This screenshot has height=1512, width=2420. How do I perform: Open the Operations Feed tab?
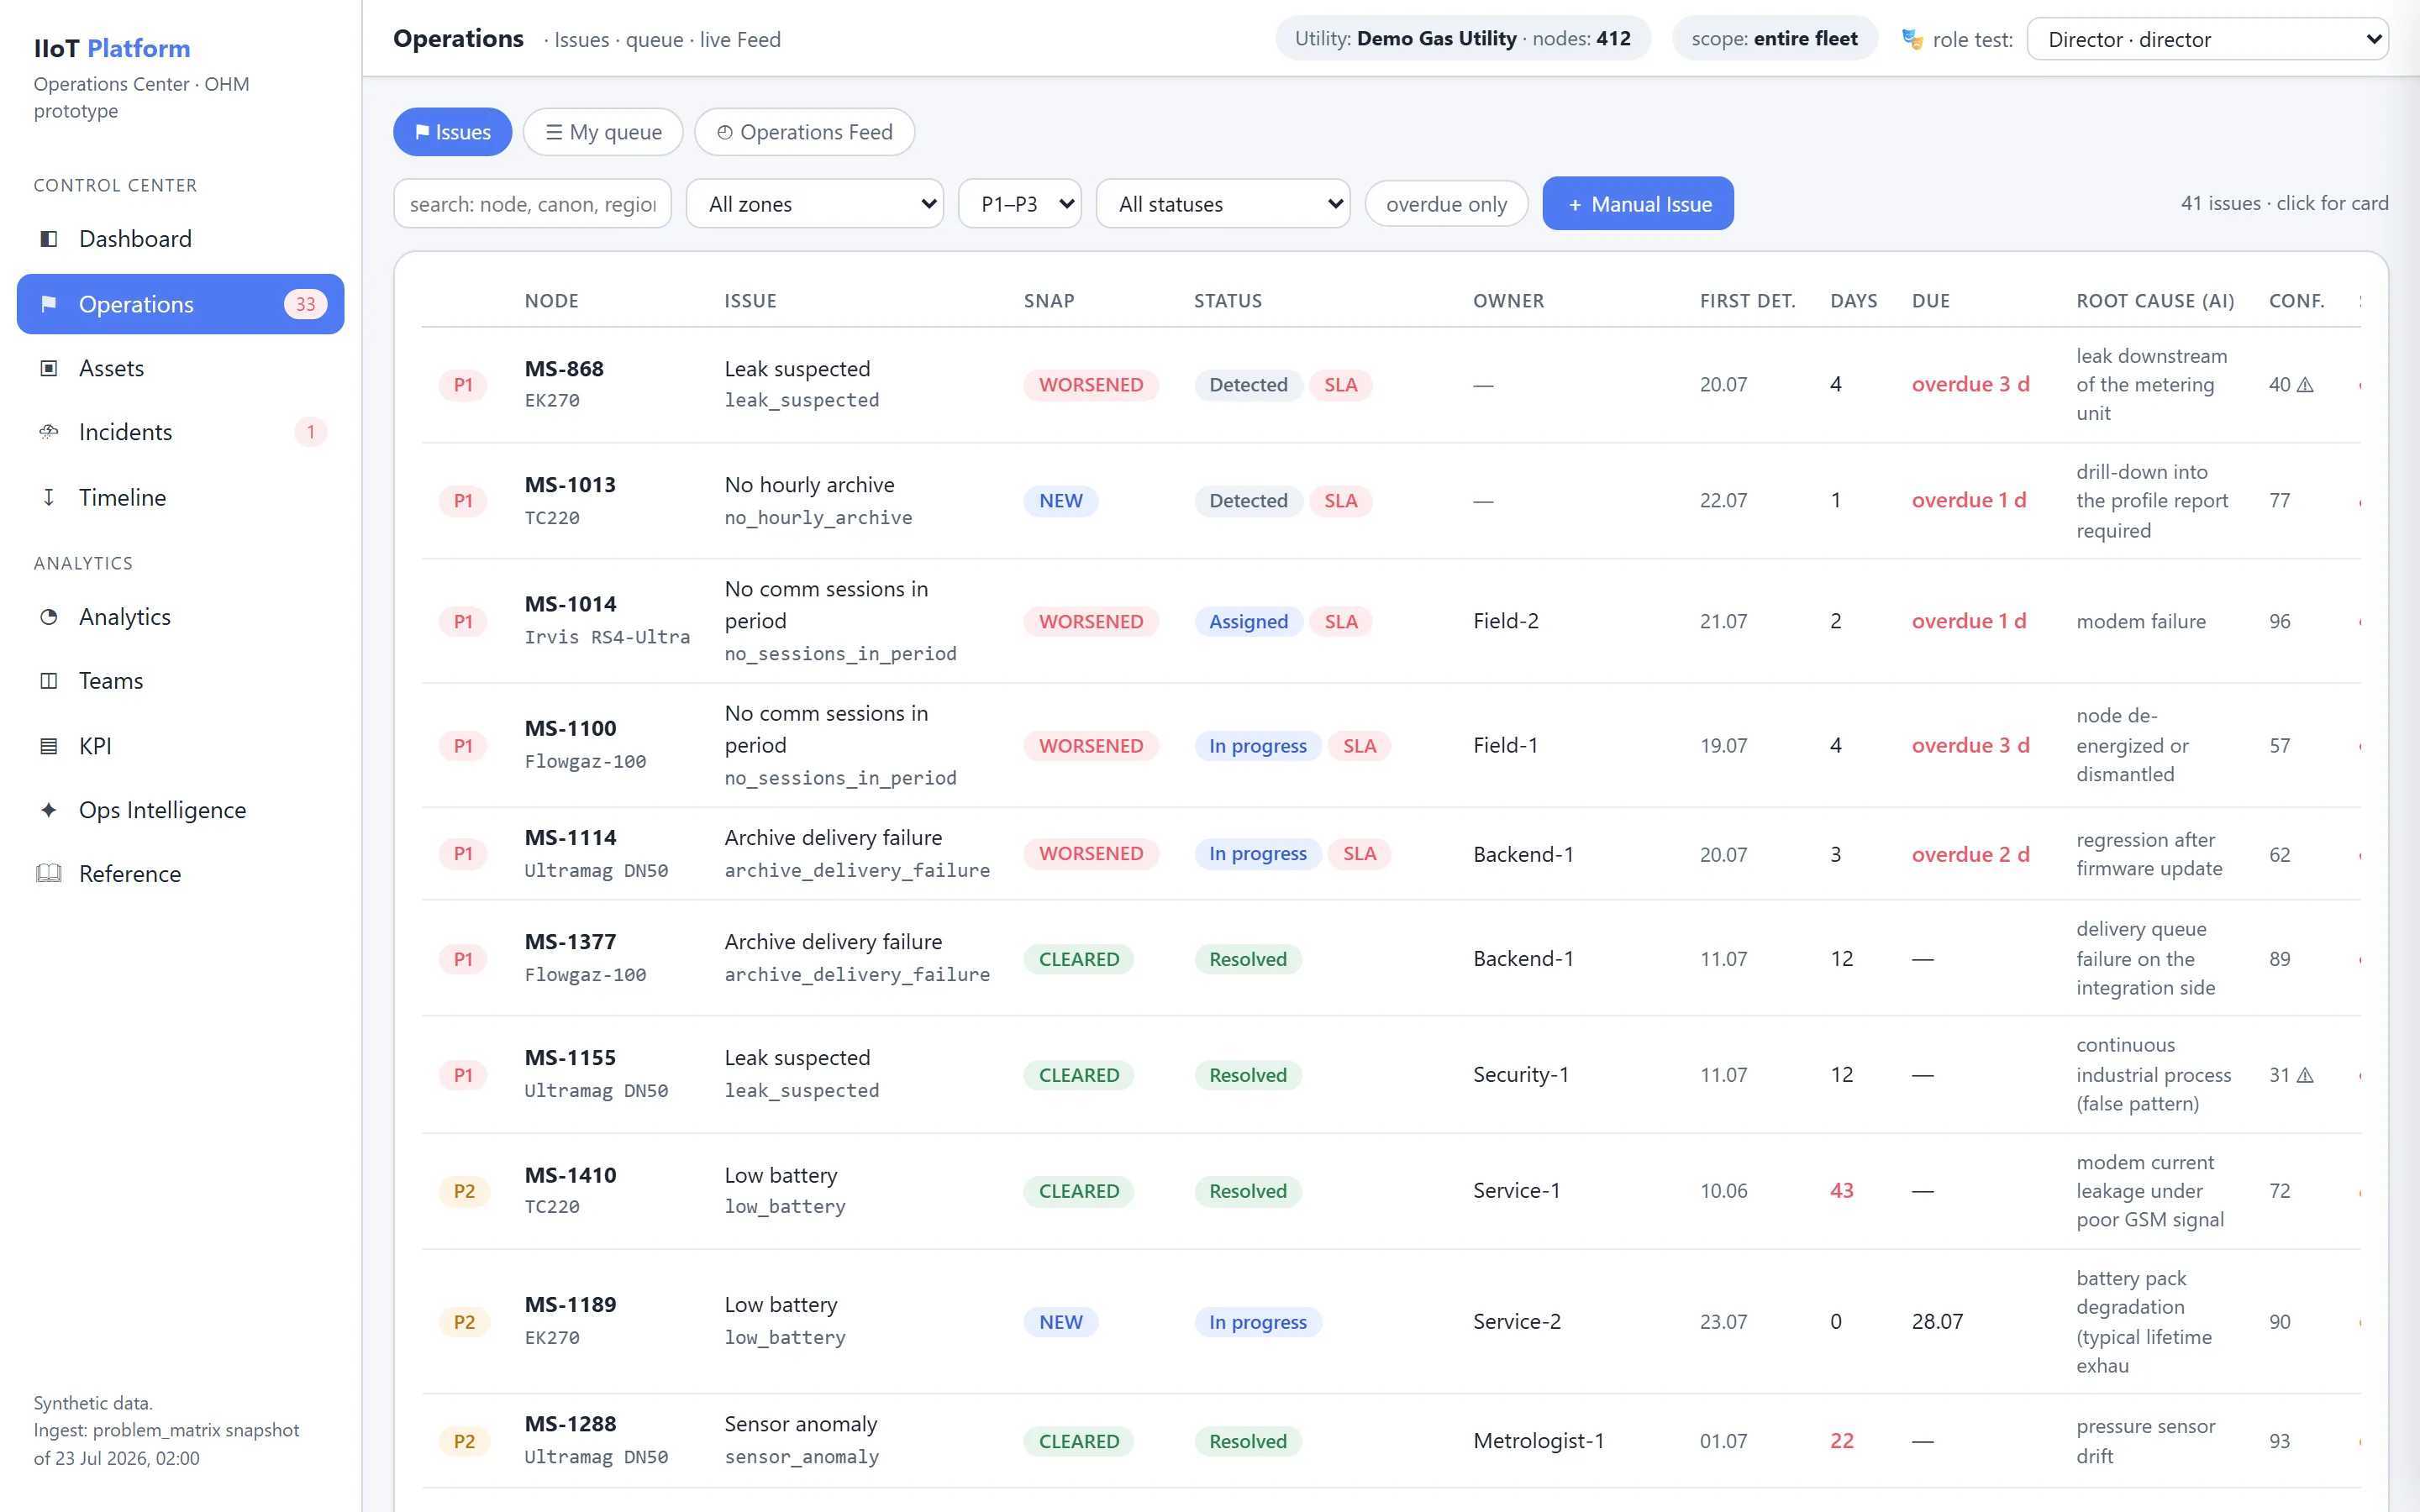coord(804,132)
